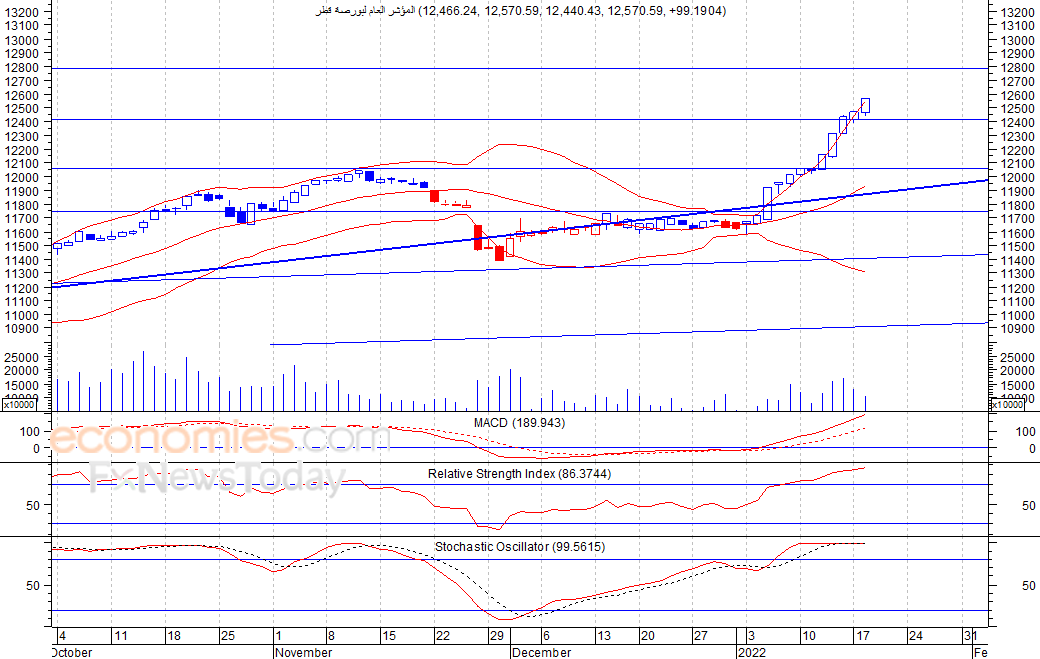This screenshot has height=659, width=1040.
Task: Click the 12400 level on left price axis
Action: click(x=21, y=122)
